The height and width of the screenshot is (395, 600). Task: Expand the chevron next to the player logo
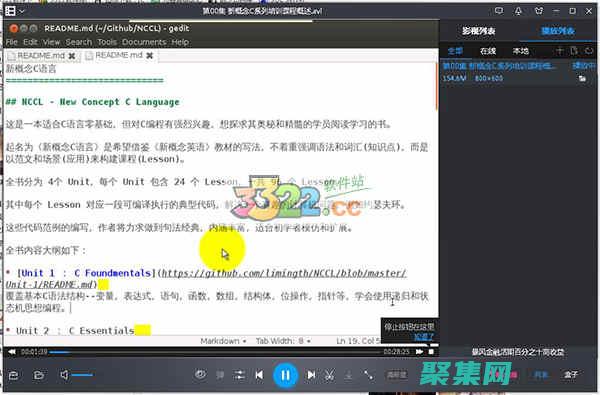coord(21,11)
